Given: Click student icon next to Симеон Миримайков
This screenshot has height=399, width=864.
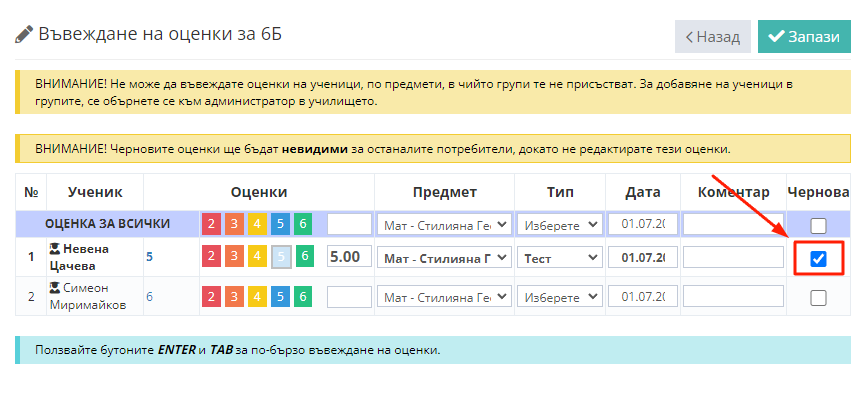Looking at the screenshot, I should click(55, 288).
